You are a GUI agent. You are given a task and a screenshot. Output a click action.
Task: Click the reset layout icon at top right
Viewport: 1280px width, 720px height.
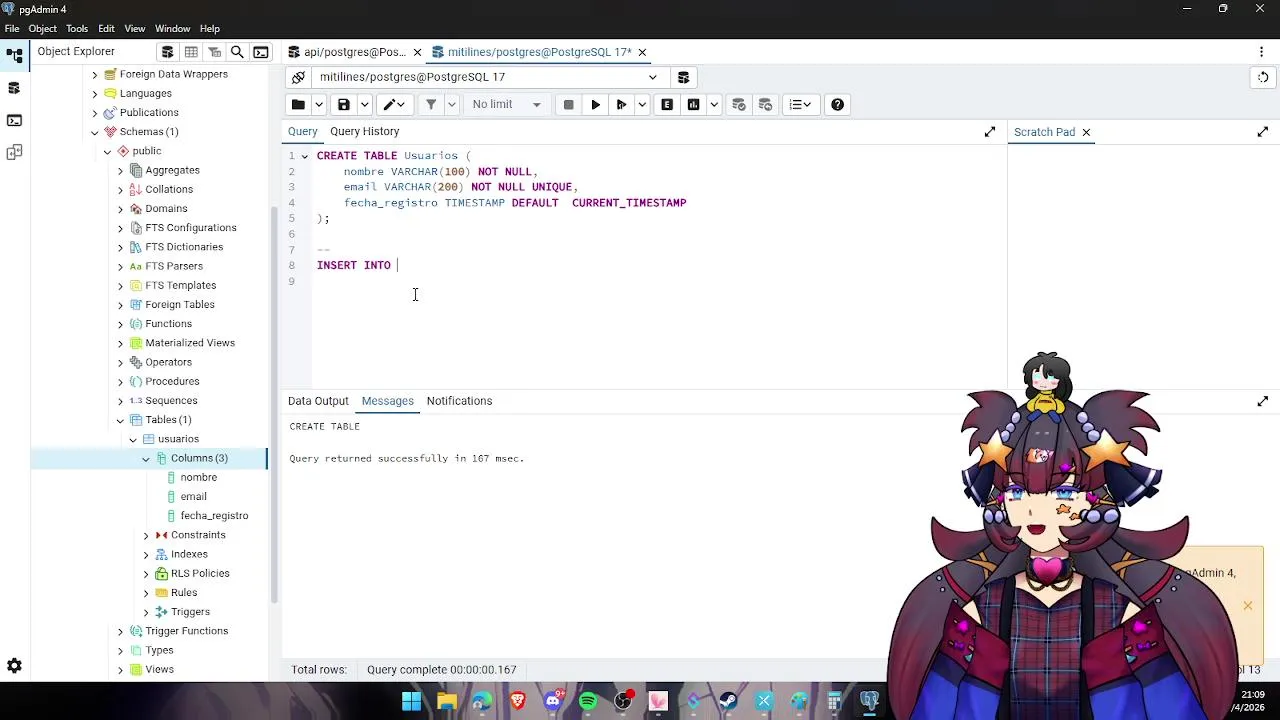[x=1263, y=77]
